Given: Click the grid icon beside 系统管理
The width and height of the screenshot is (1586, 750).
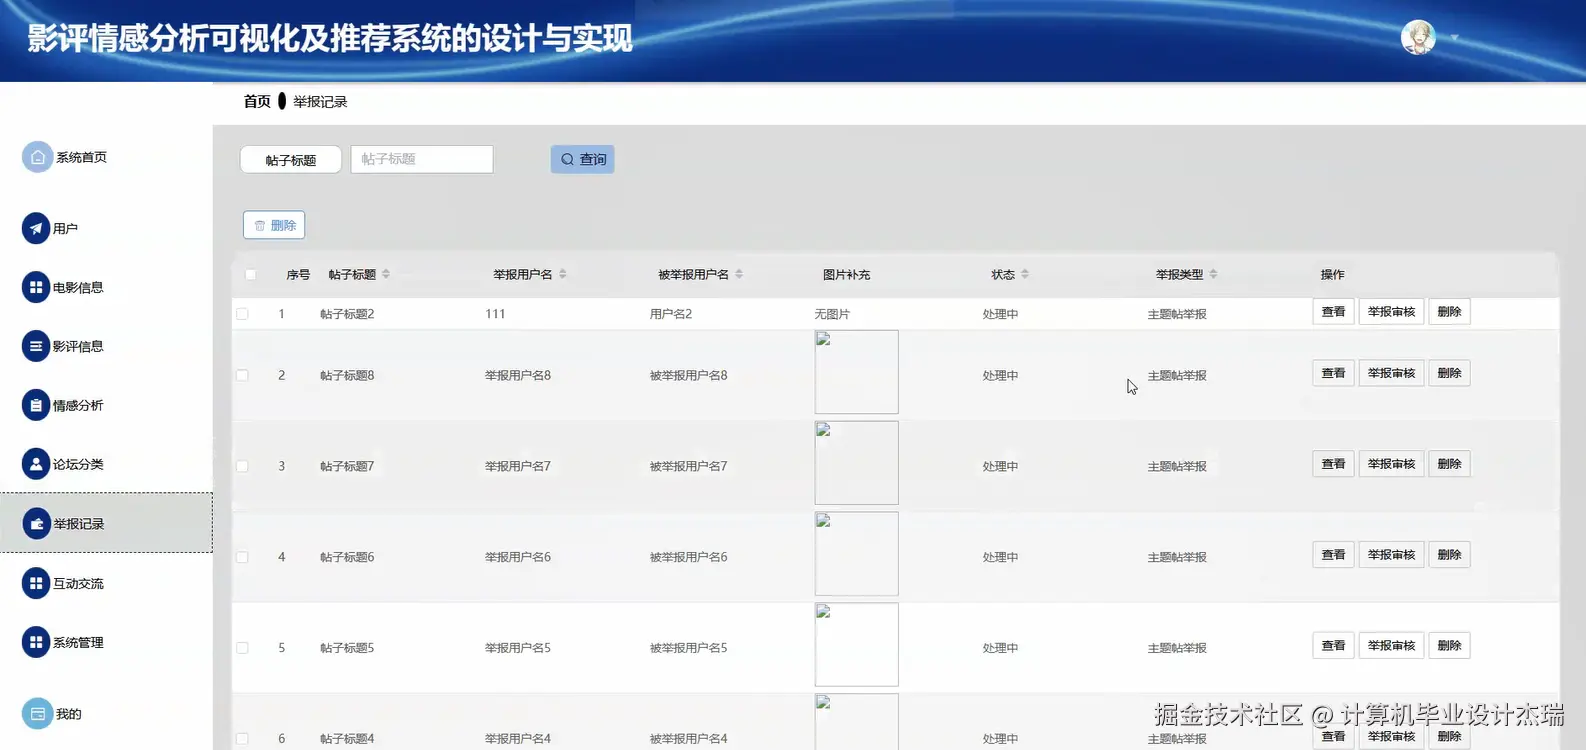Looking at the screenshot, I should click(x=36, y=642).
